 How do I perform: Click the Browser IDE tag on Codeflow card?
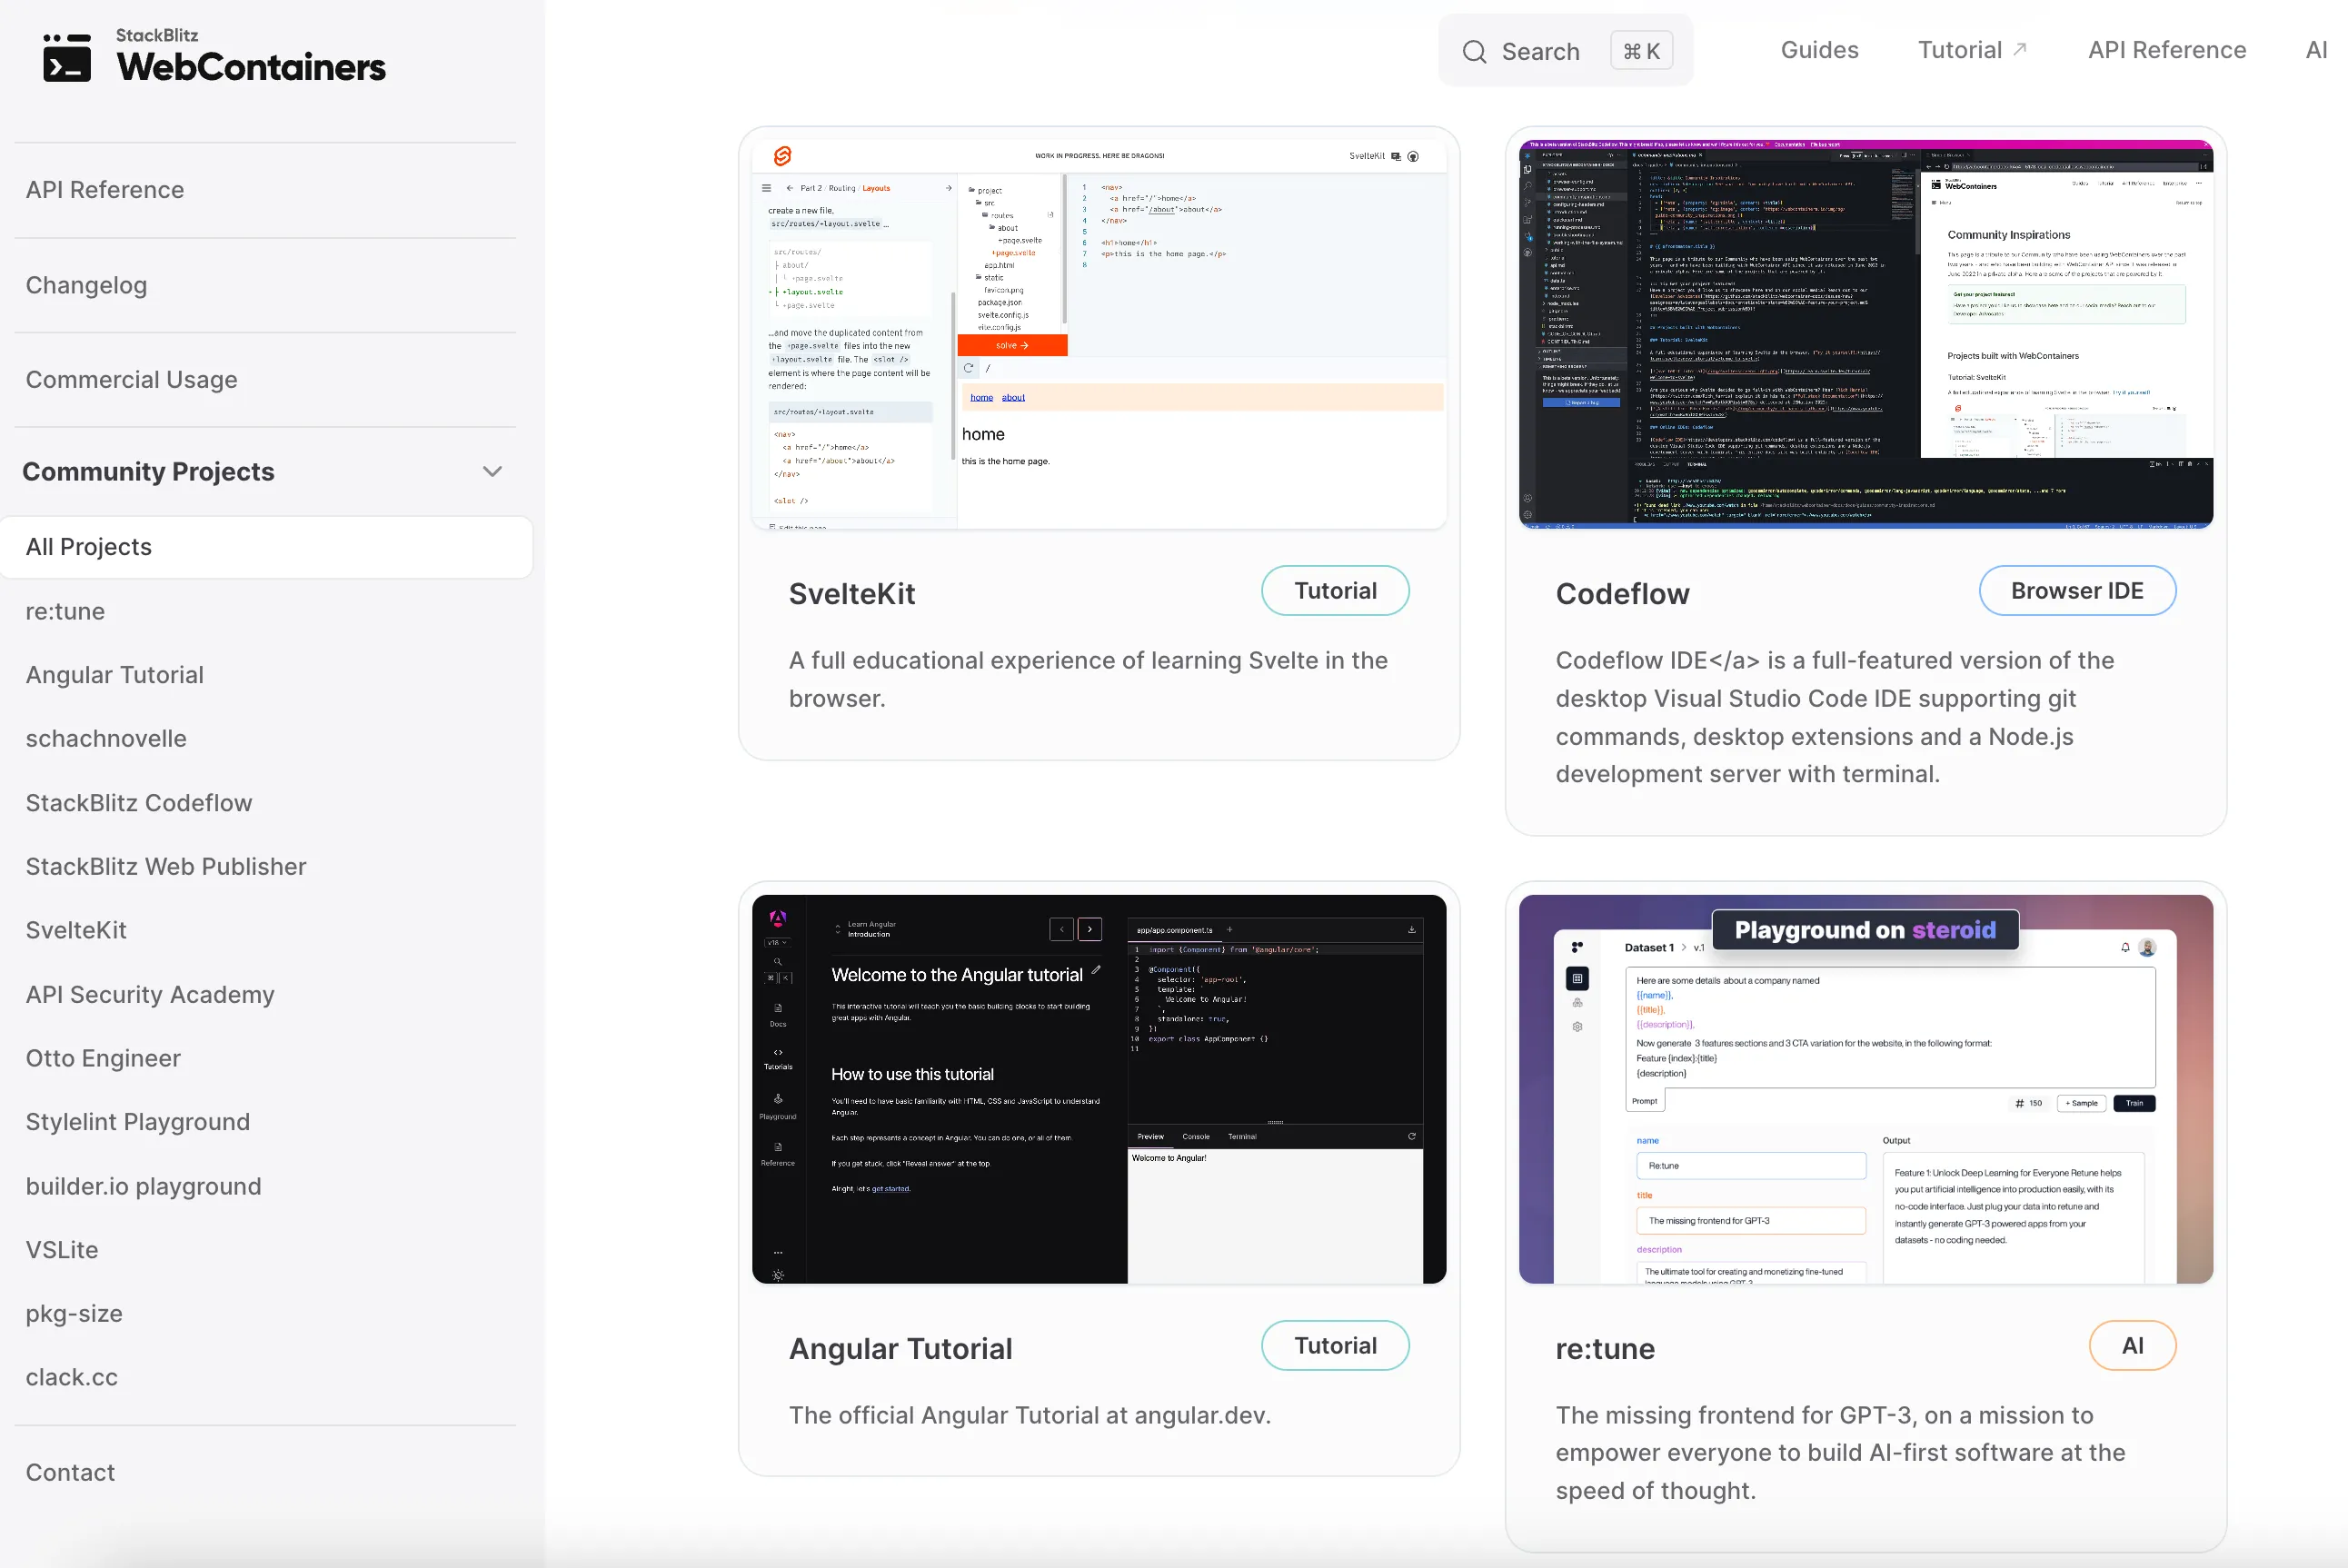2077,591
